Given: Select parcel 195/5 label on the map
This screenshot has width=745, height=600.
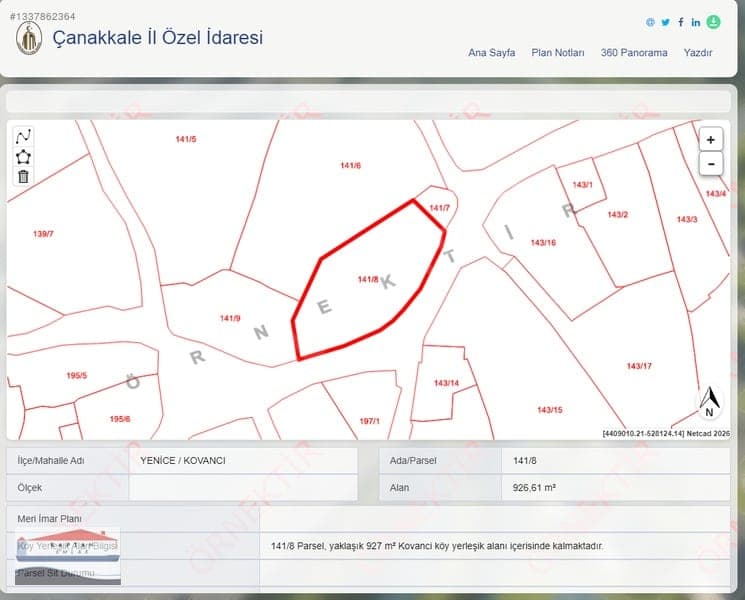Looking at the screenshot, I should coord(76,376).
